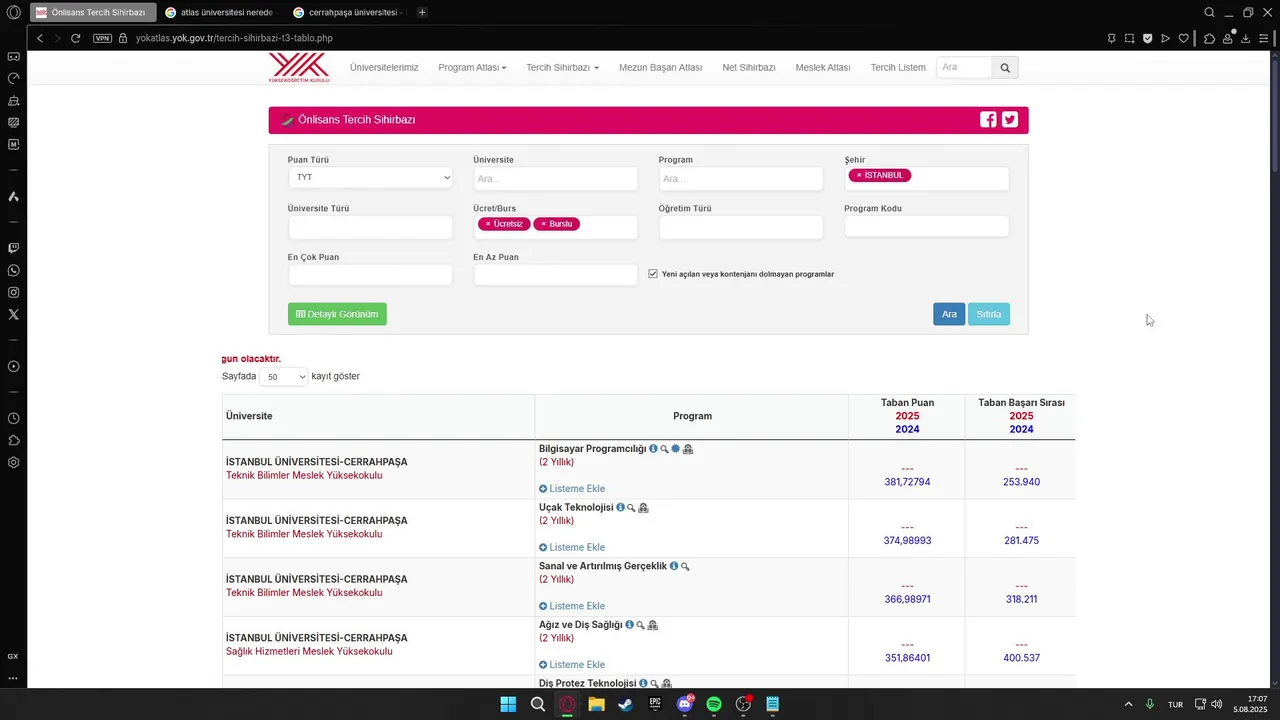Show hidden system tray icons chevron
Viewport: 1280px width, 720px height.
click(1129, 704)
